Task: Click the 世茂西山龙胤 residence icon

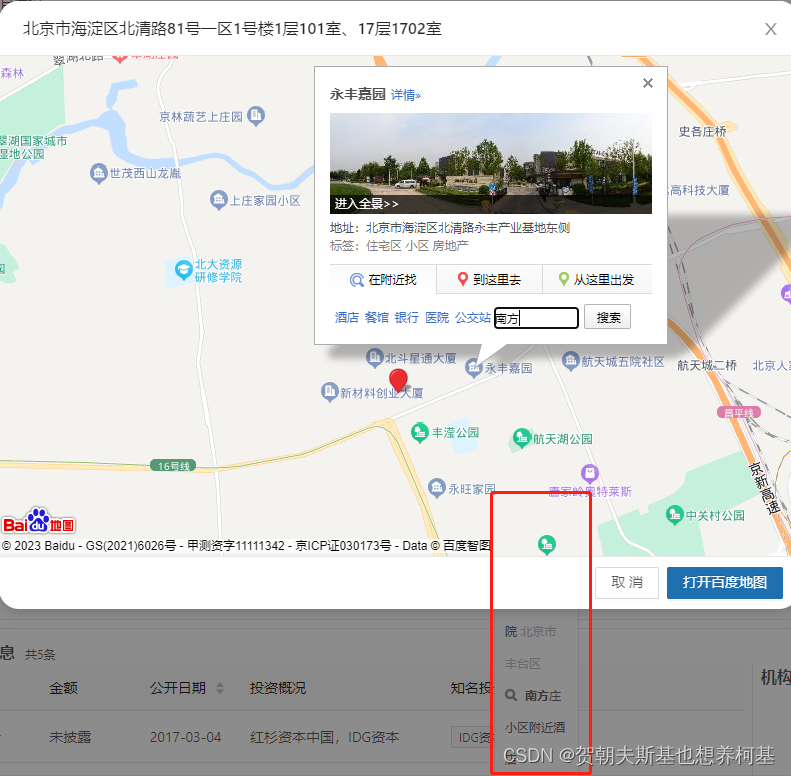Action: click(98, 173)
